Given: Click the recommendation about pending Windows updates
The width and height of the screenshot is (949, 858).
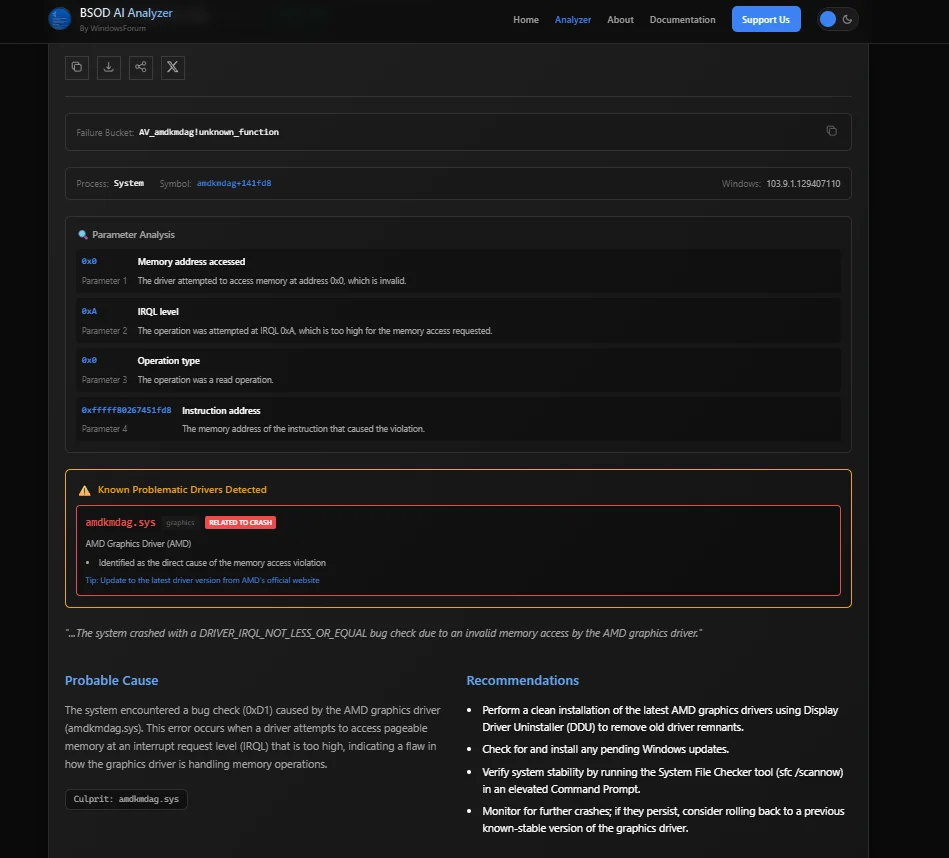Looking at the screenshot, I should pos(605,749).
